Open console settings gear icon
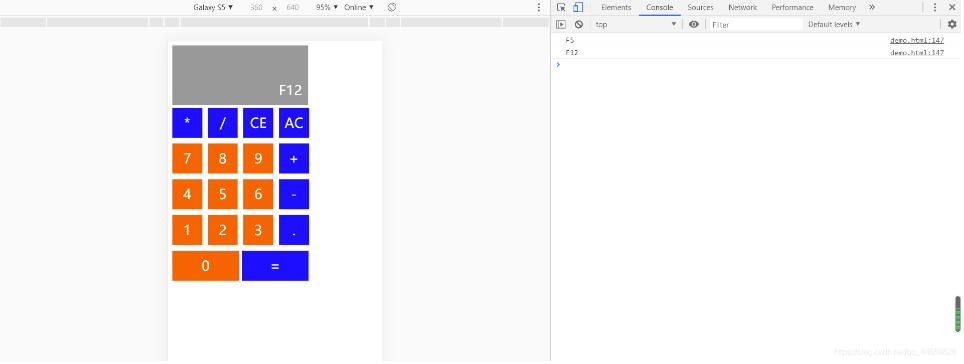964x364 pixels. pos(952,25)
